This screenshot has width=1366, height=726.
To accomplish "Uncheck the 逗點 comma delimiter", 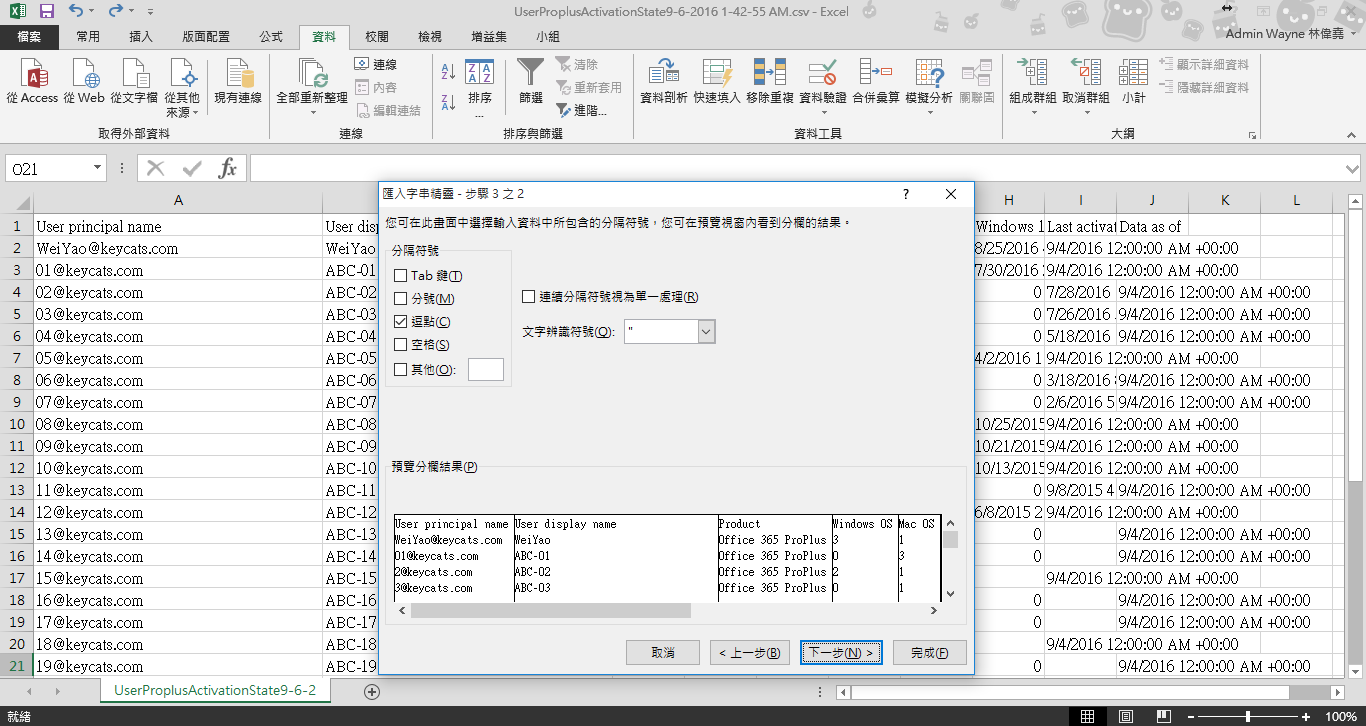I will [401, 322].
